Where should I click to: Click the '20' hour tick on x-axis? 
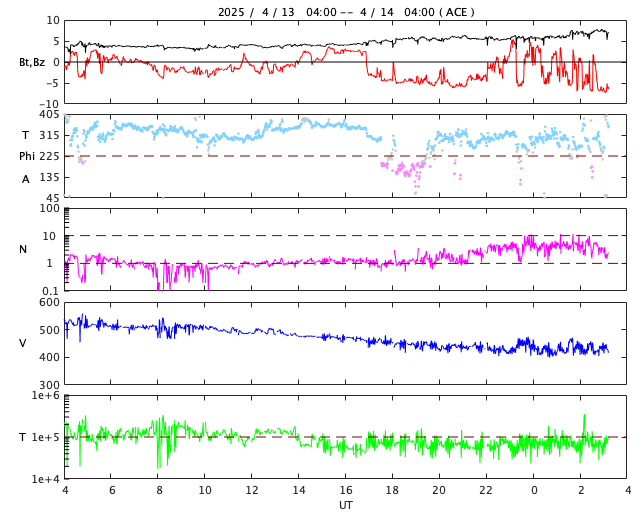[439, 490]
